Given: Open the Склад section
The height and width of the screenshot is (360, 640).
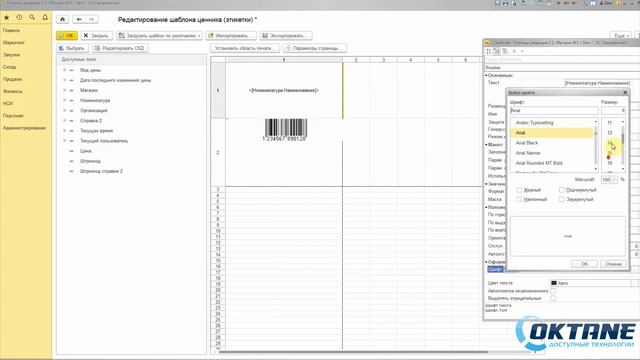Looking at the screenshot, I should [x=9, y=67].
